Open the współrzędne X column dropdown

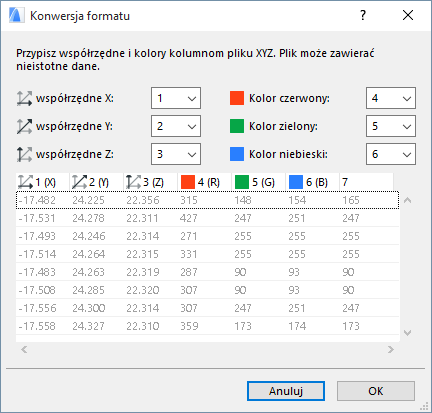pos(176,98)
